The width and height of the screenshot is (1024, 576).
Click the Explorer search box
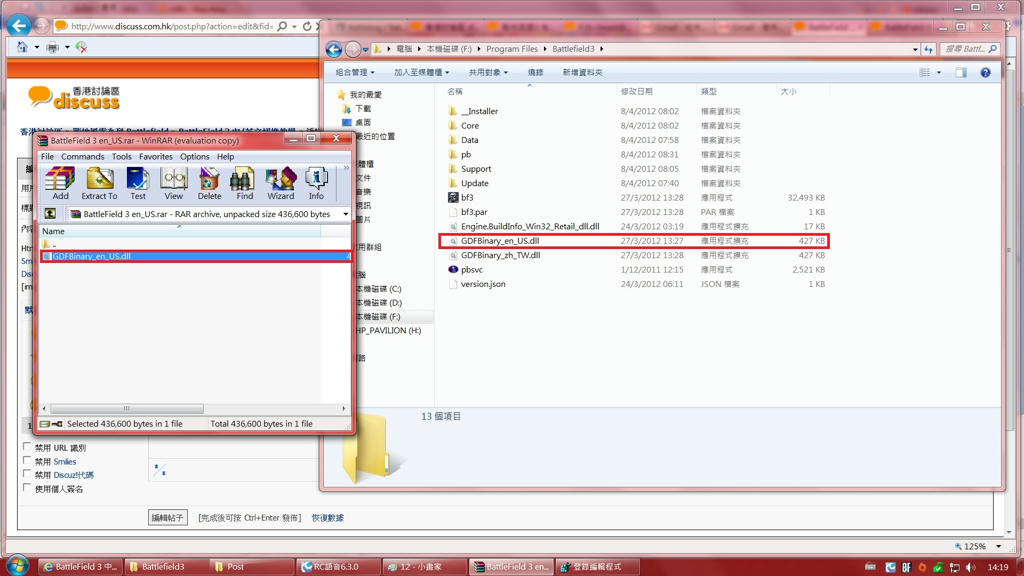click(970, 49)
